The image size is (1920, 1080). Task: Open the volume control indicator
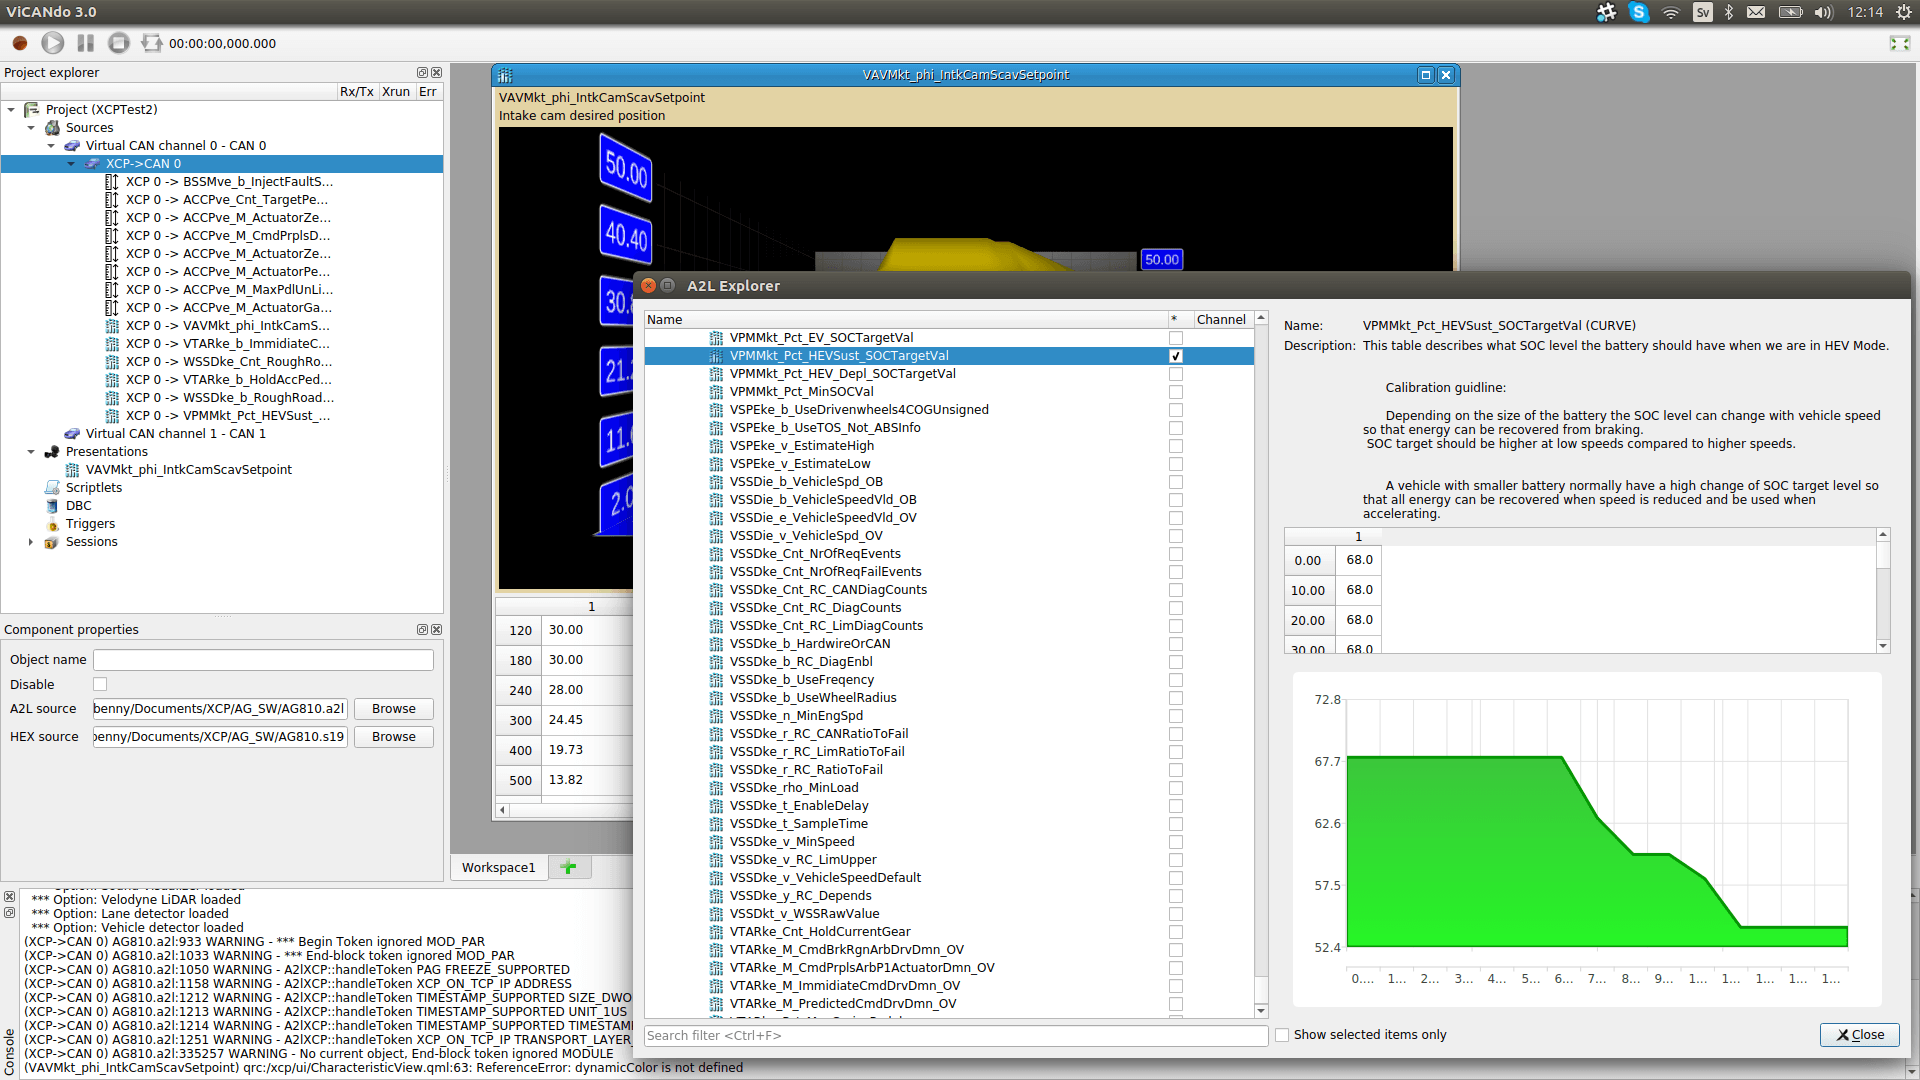pyautogui.click(x=1824, y=12)
